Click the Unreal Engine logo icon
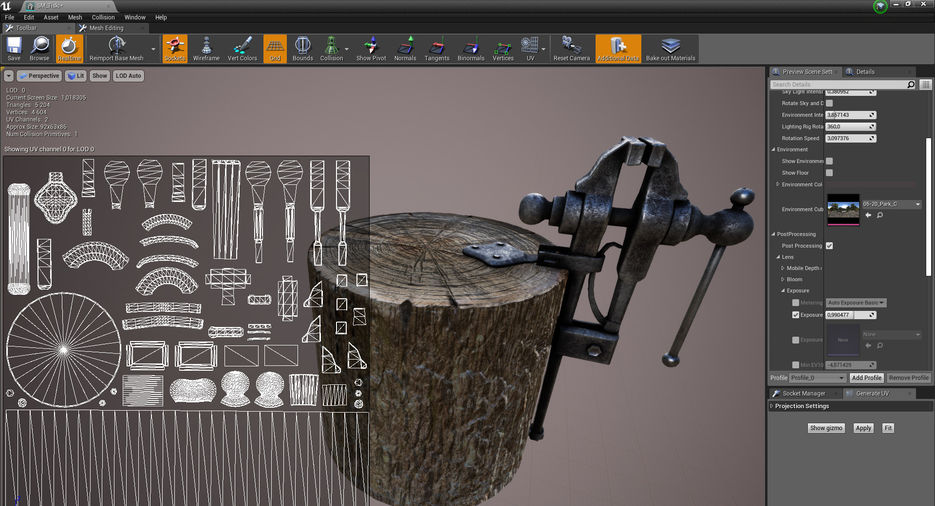 [7, 5]
